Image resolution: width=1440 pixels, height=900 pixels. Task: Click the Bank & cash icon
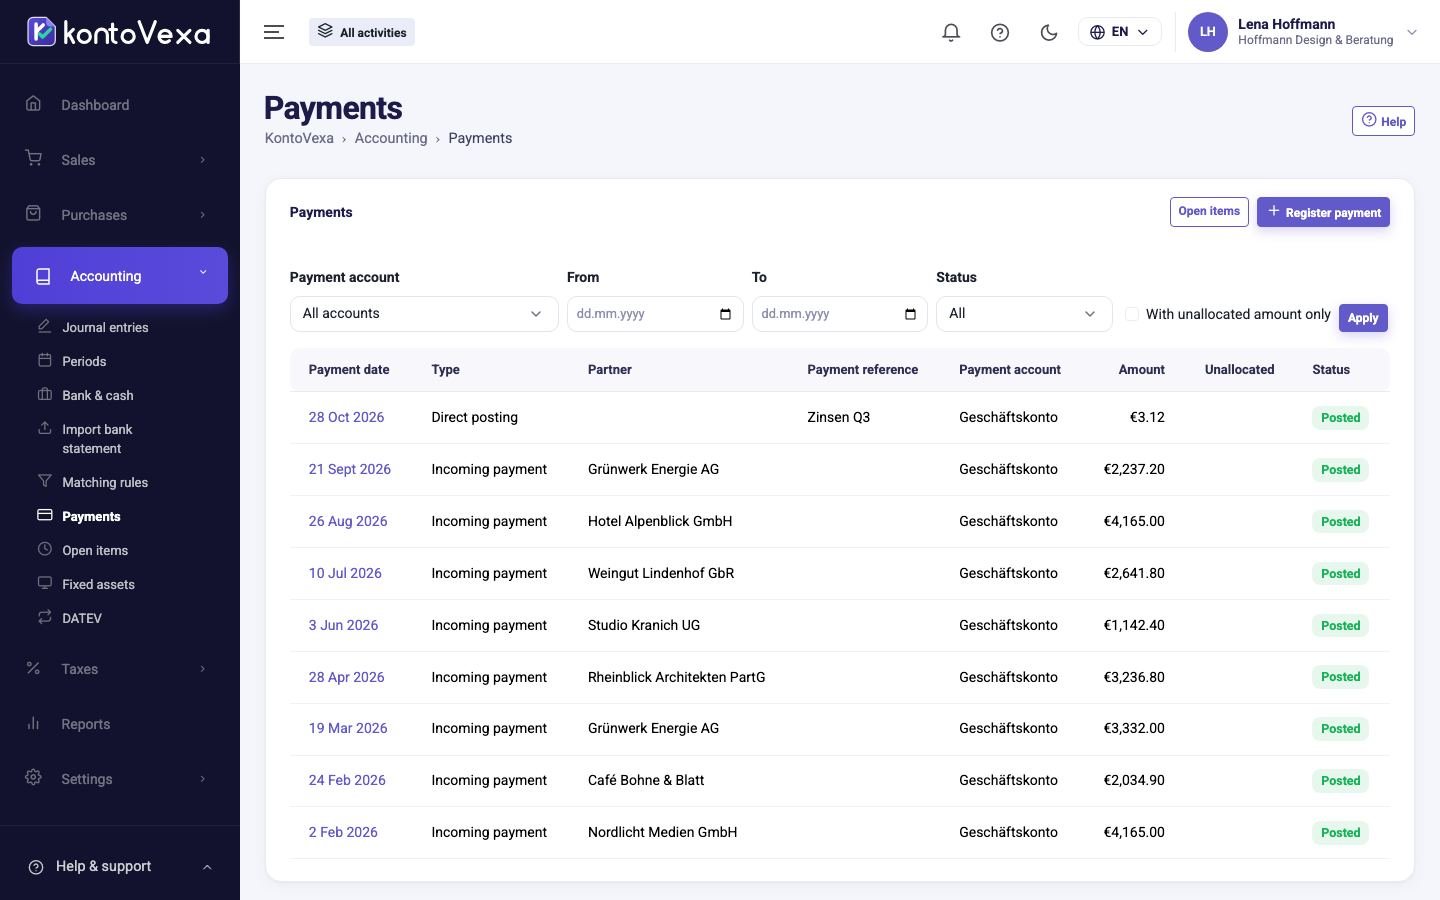pos(44,394)
